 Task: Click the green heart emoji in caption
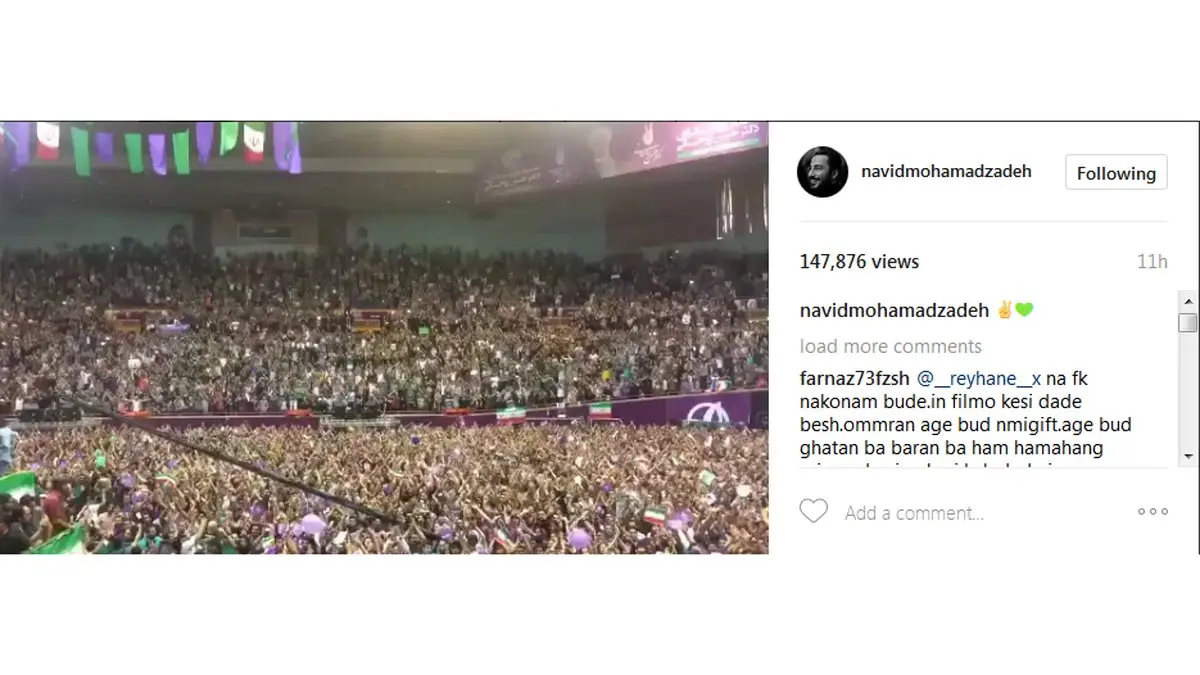pyautogui.click(x=1024, y=310)
